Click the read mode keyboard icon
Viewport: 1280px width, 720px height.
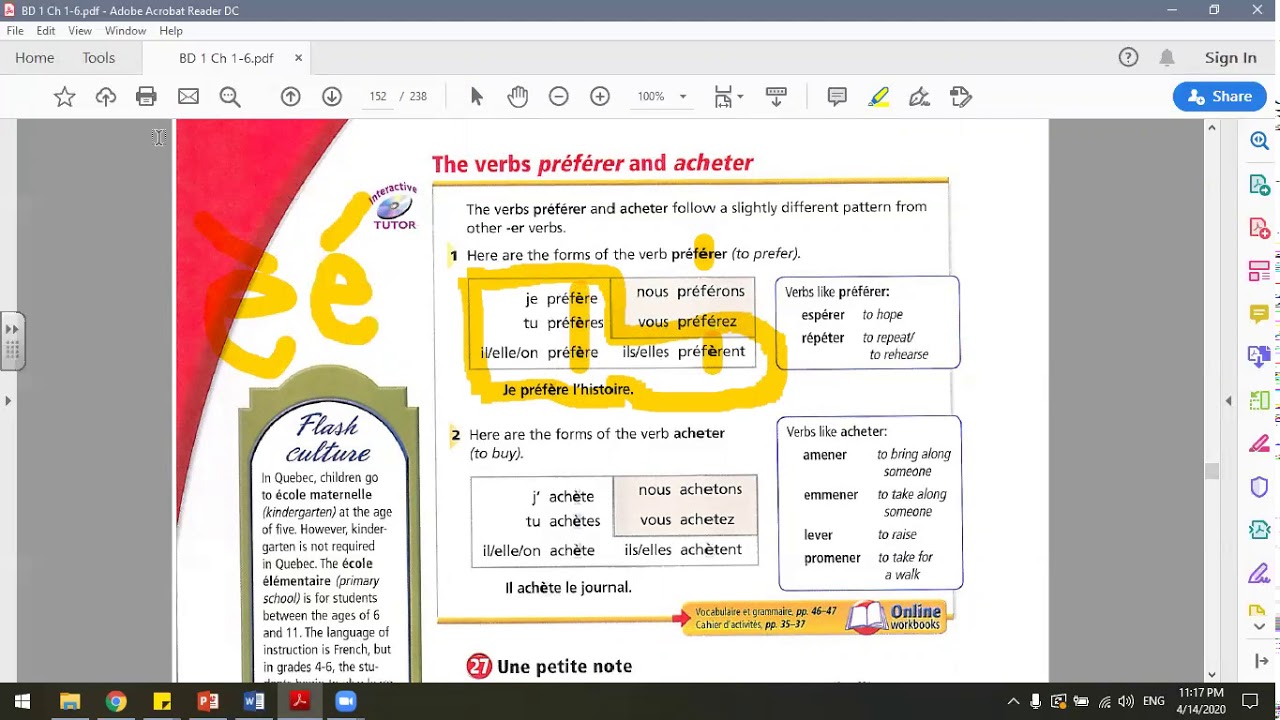pos(776,97)
